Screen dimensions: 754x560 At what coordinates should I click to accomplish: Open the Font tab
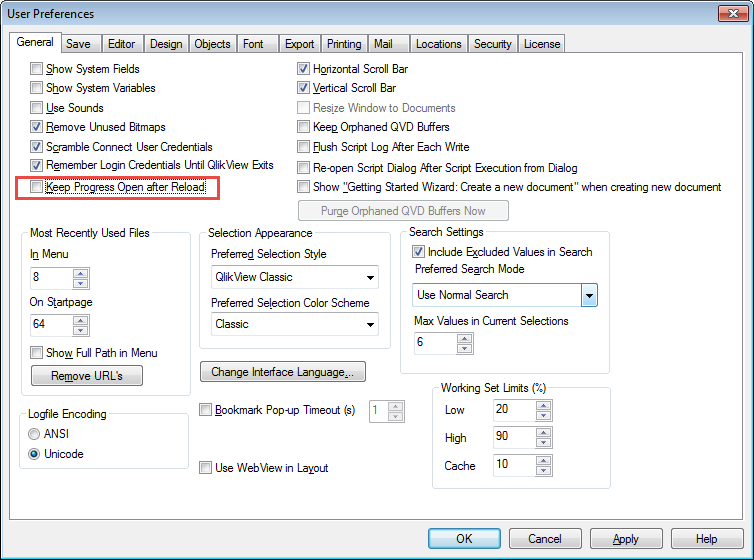coord(258,44)
